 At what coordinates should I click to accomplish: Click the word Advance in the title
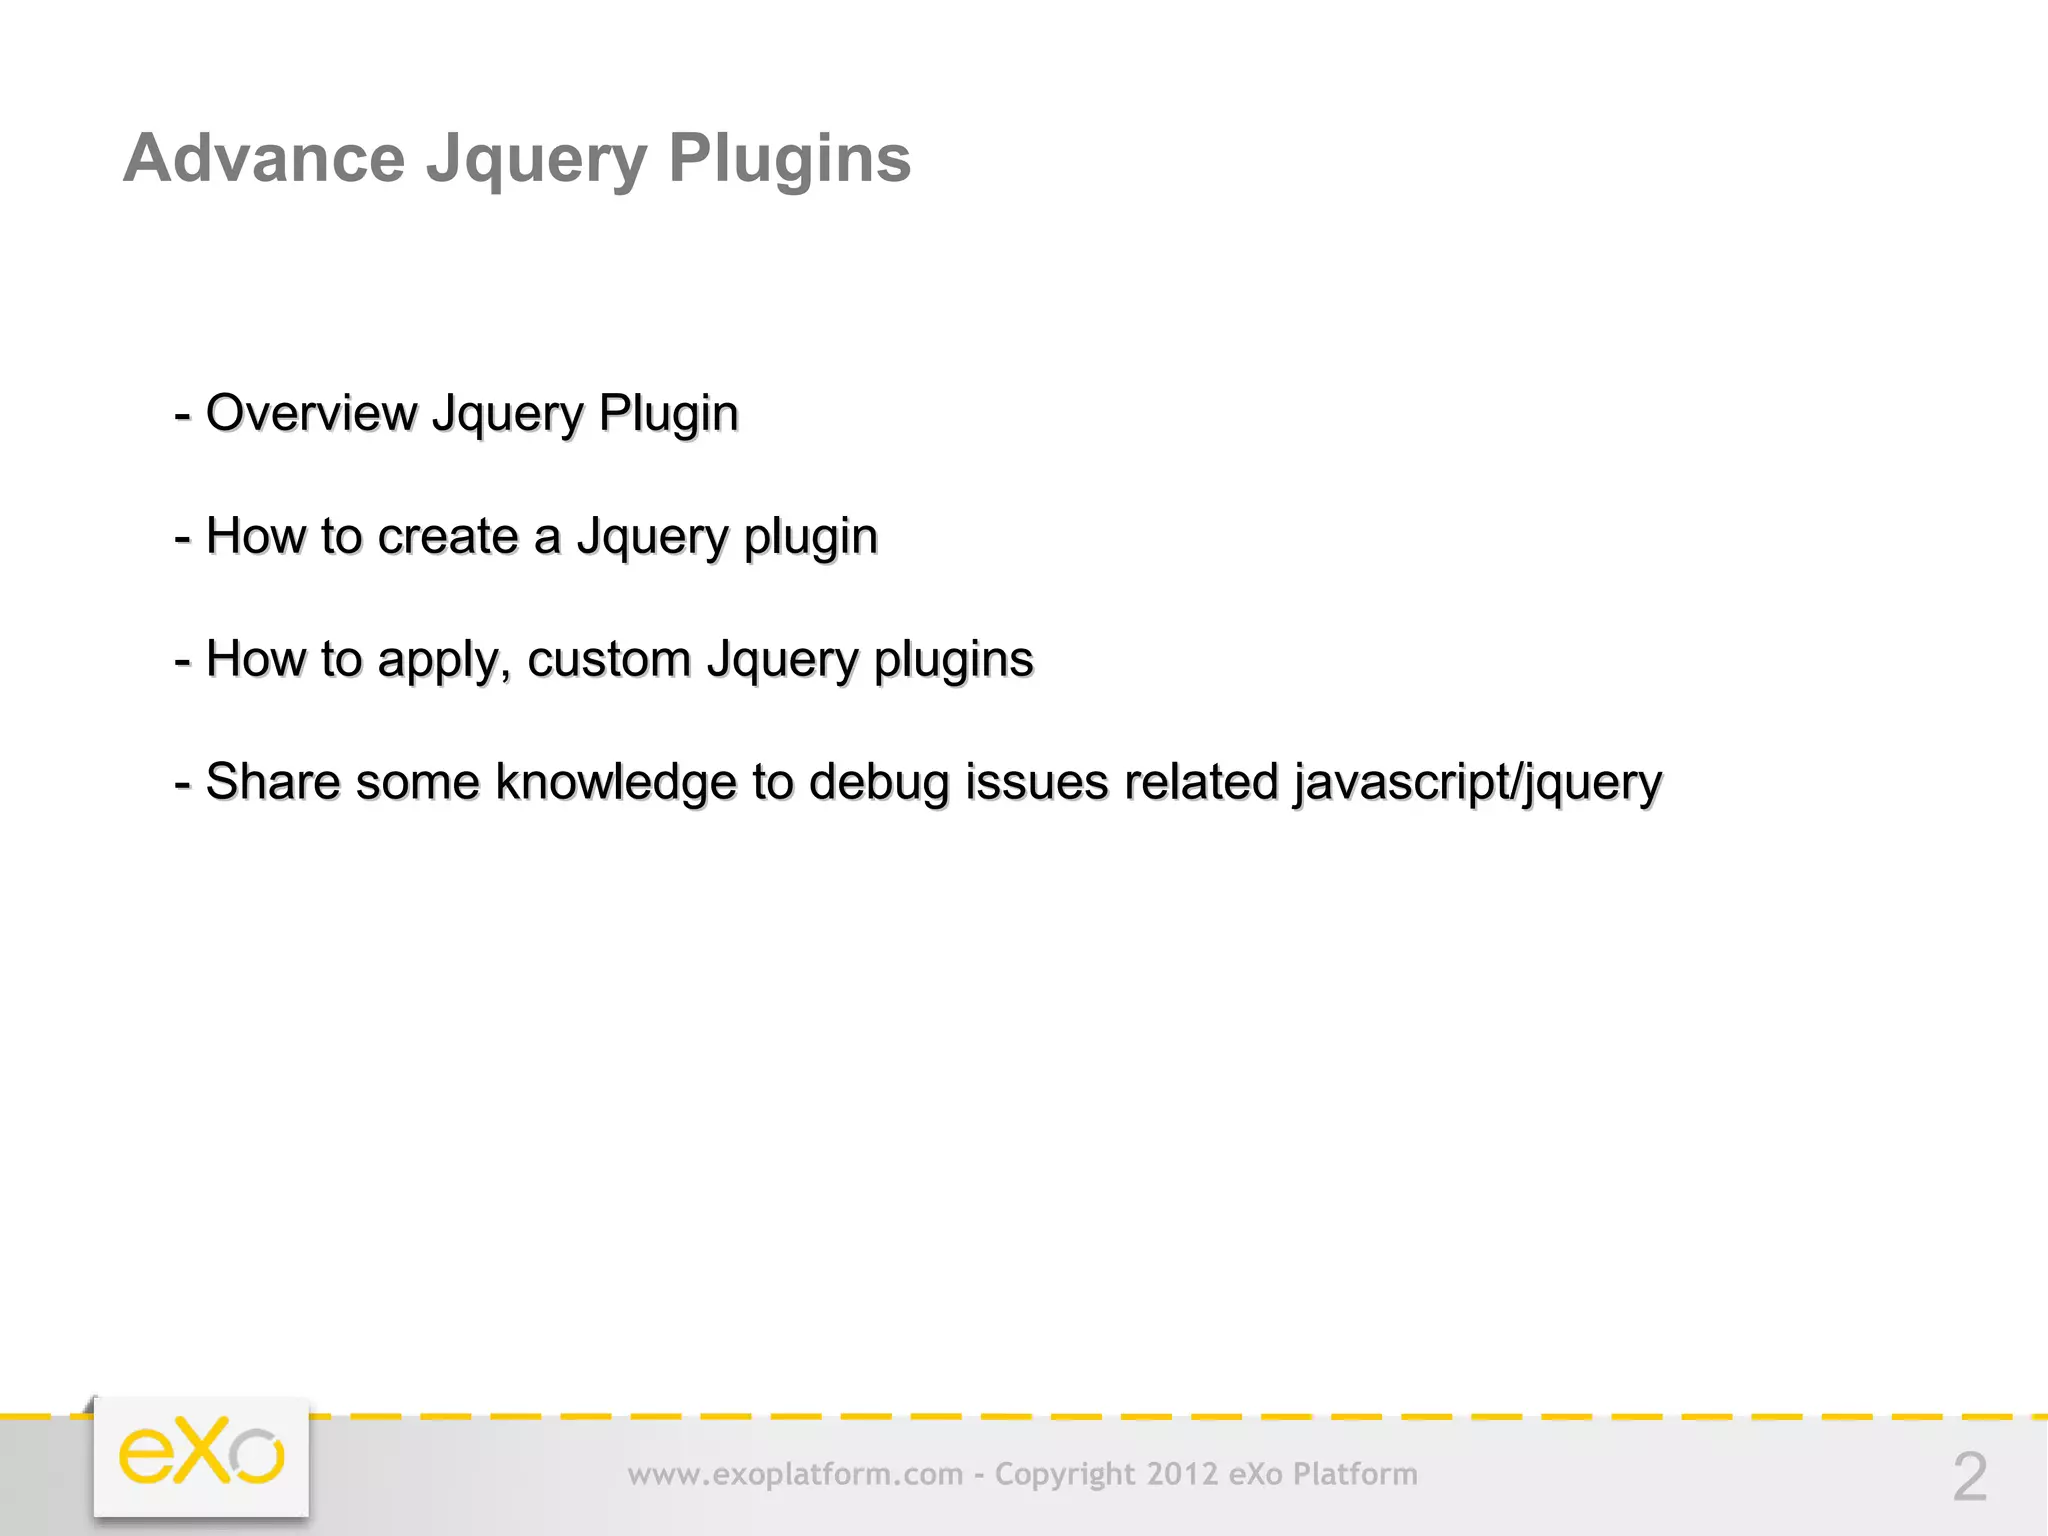click(x=264, y=158)
